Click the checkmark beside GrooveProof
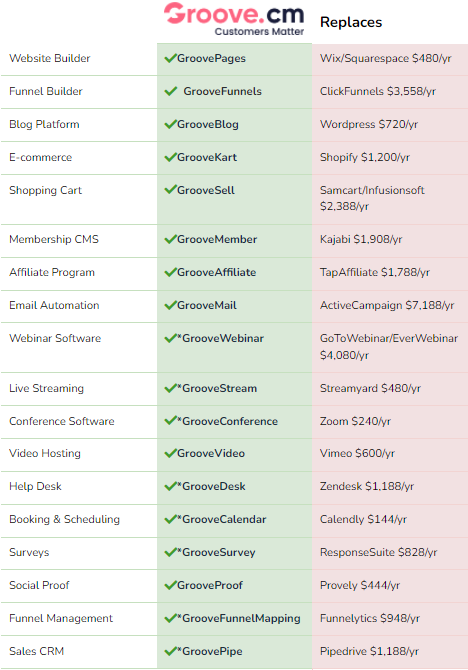Screen dimensions: 468x670 coord(171,585)
